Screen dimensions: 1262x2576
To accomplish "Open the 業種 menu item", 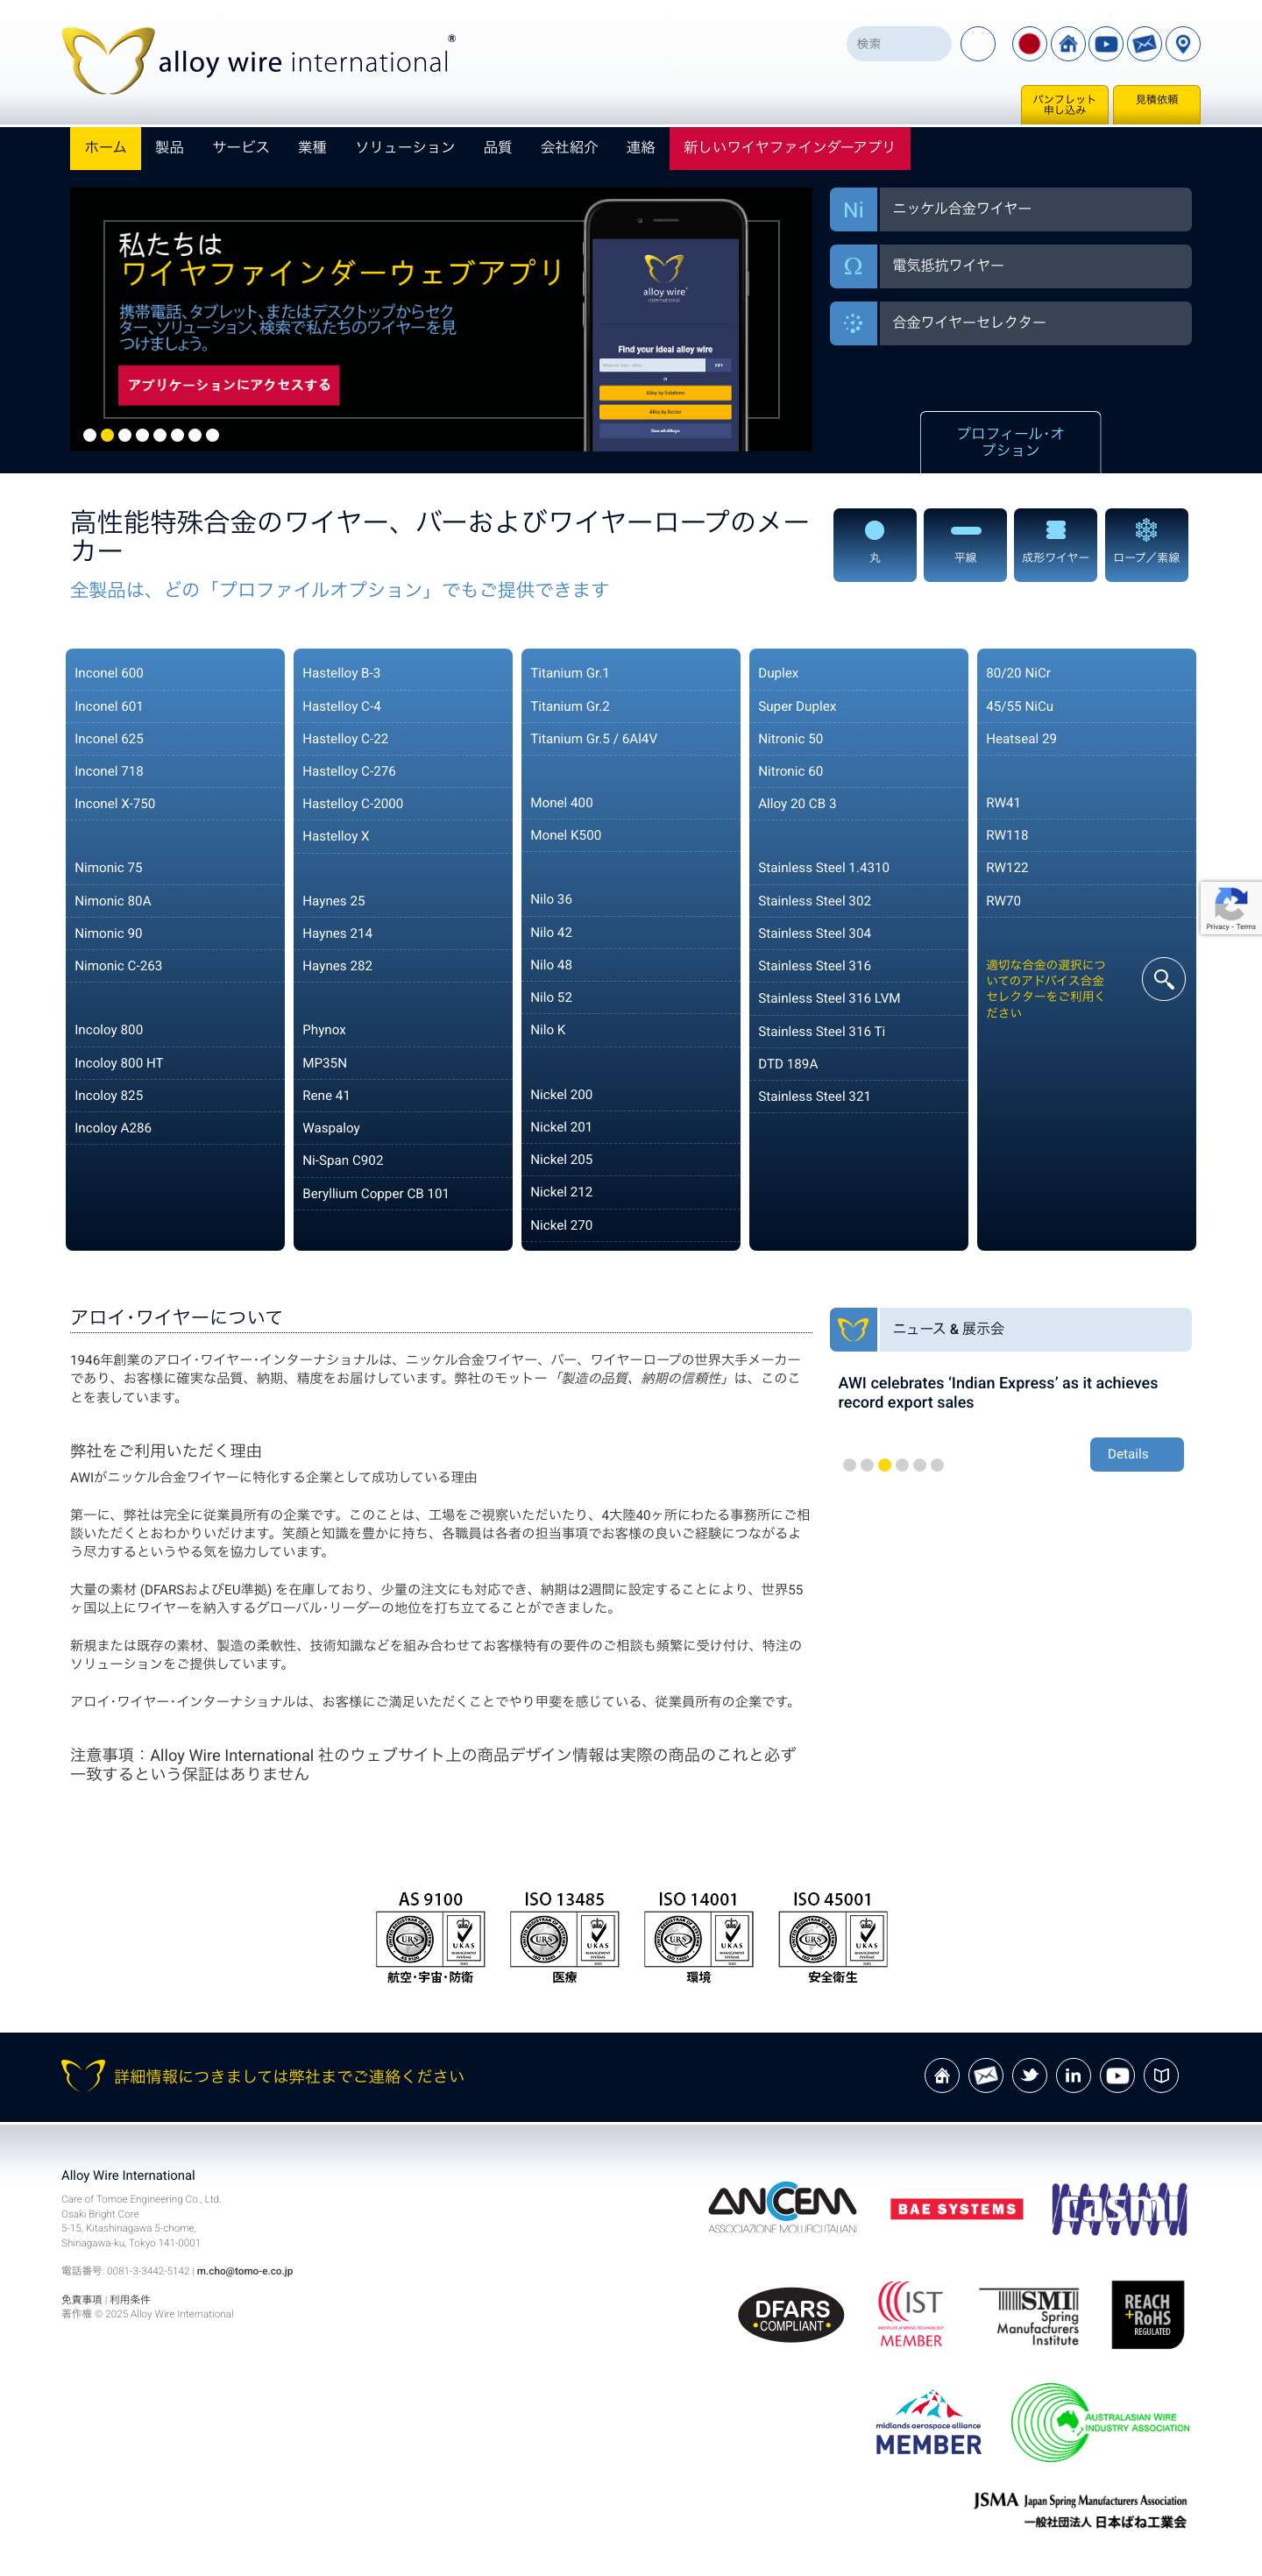I will (312, 148).
